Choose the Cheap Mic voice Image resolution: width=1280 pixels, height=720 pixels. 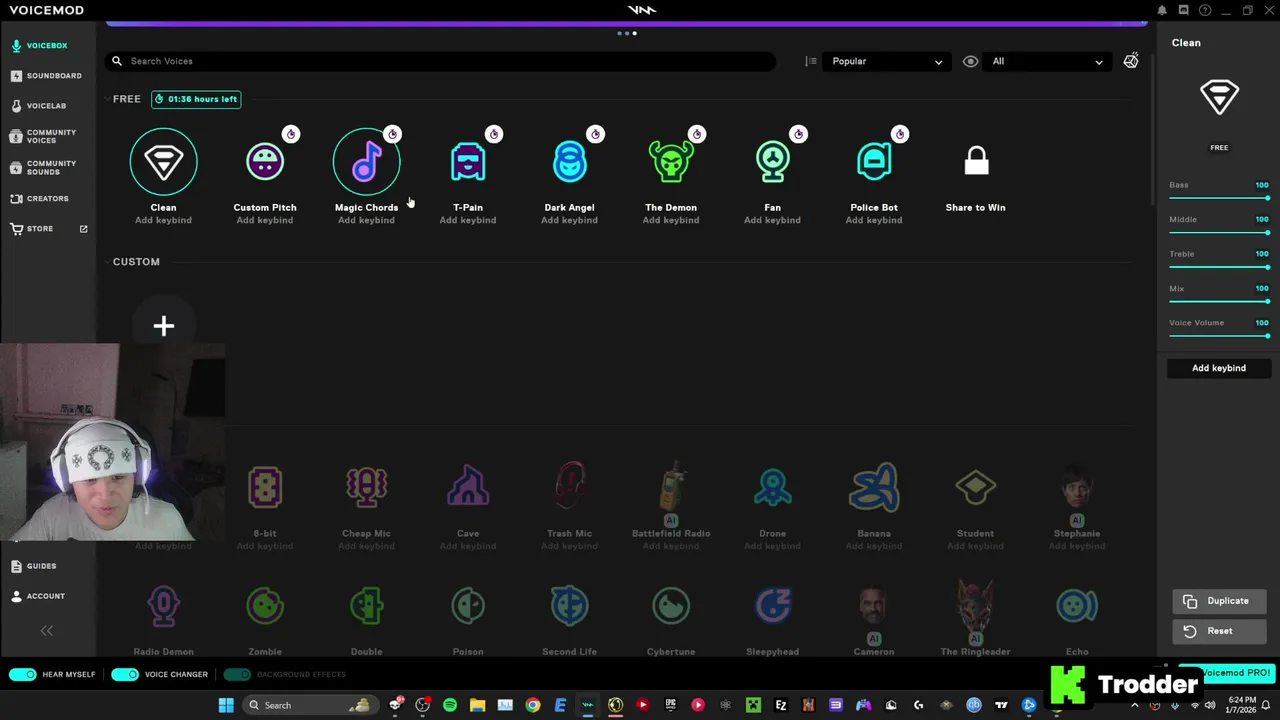366,488
